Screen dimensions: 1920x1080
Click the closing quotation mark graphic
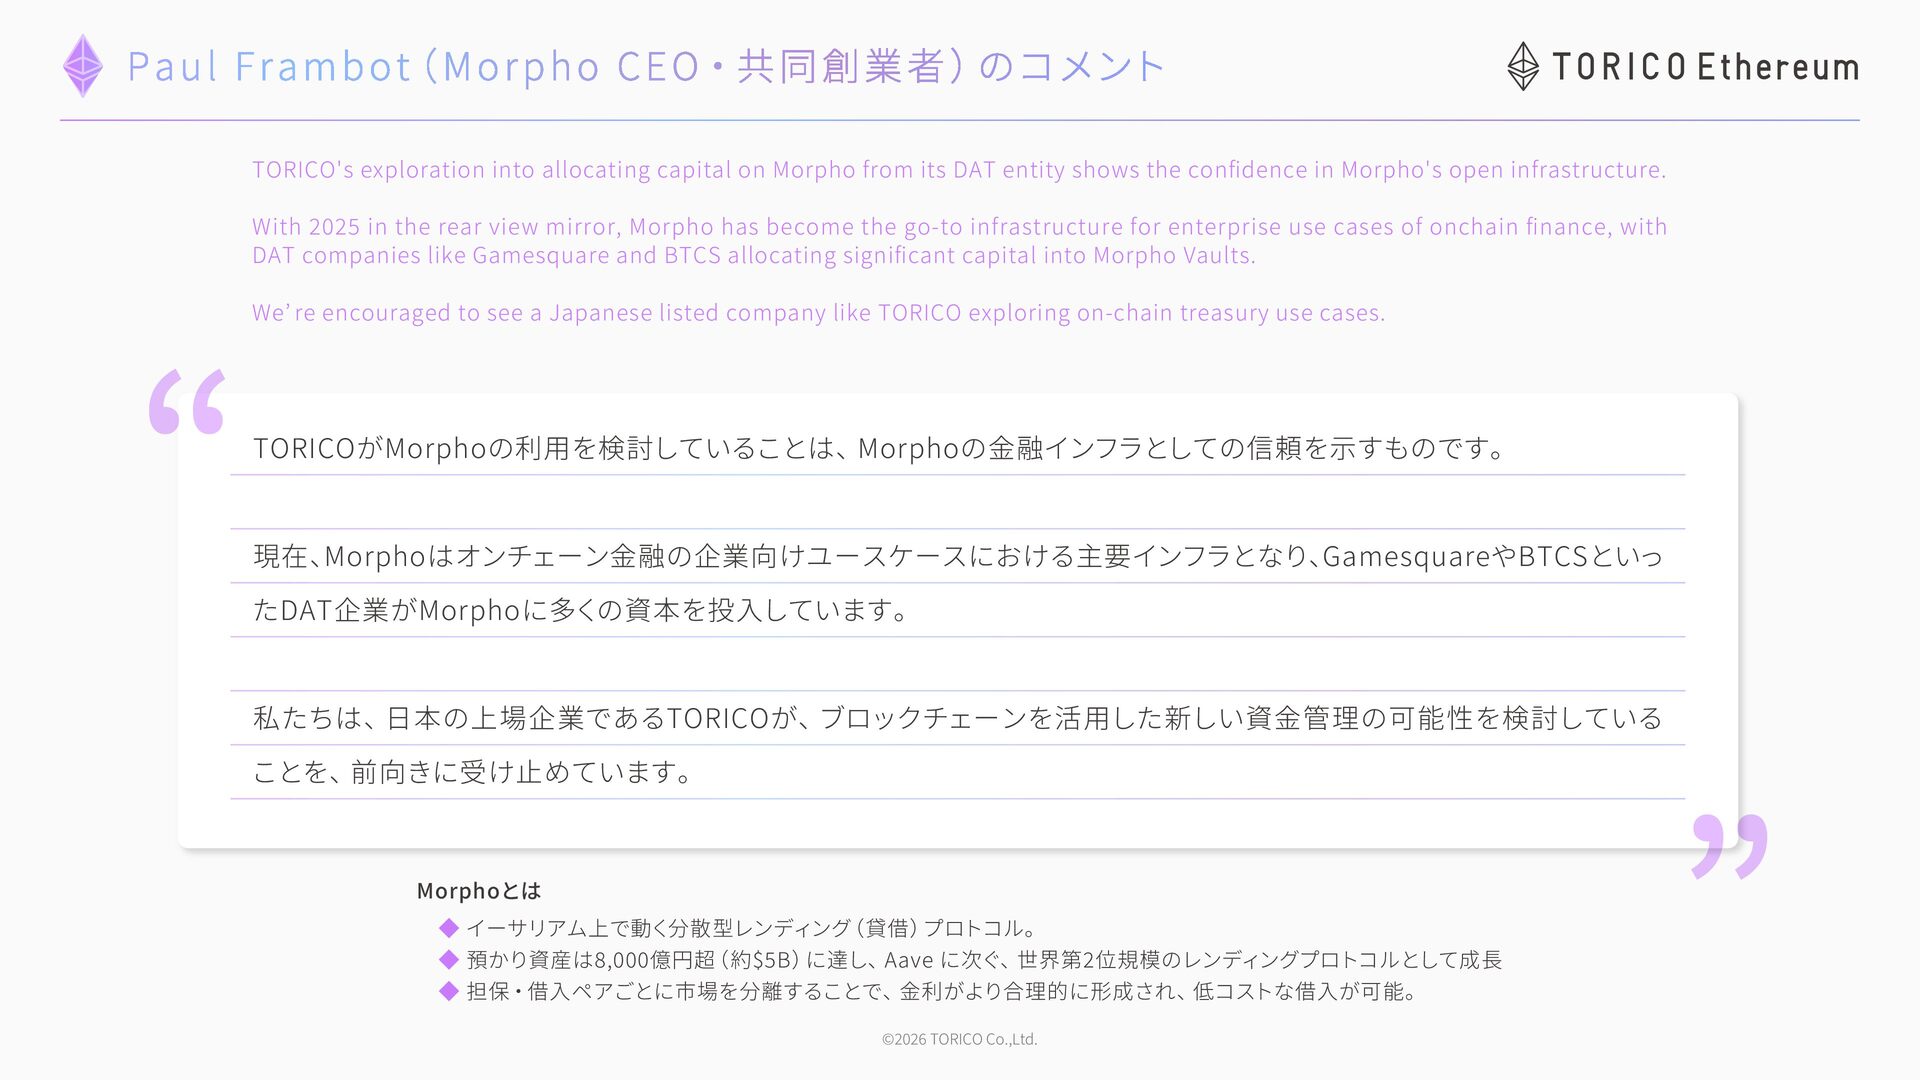coord(1729,846)
